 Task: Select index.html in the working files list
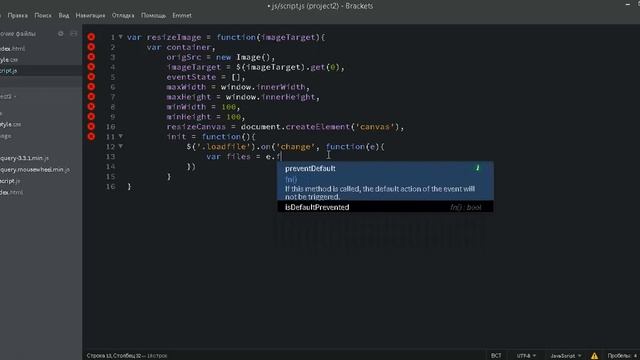(x=12, y=49)
